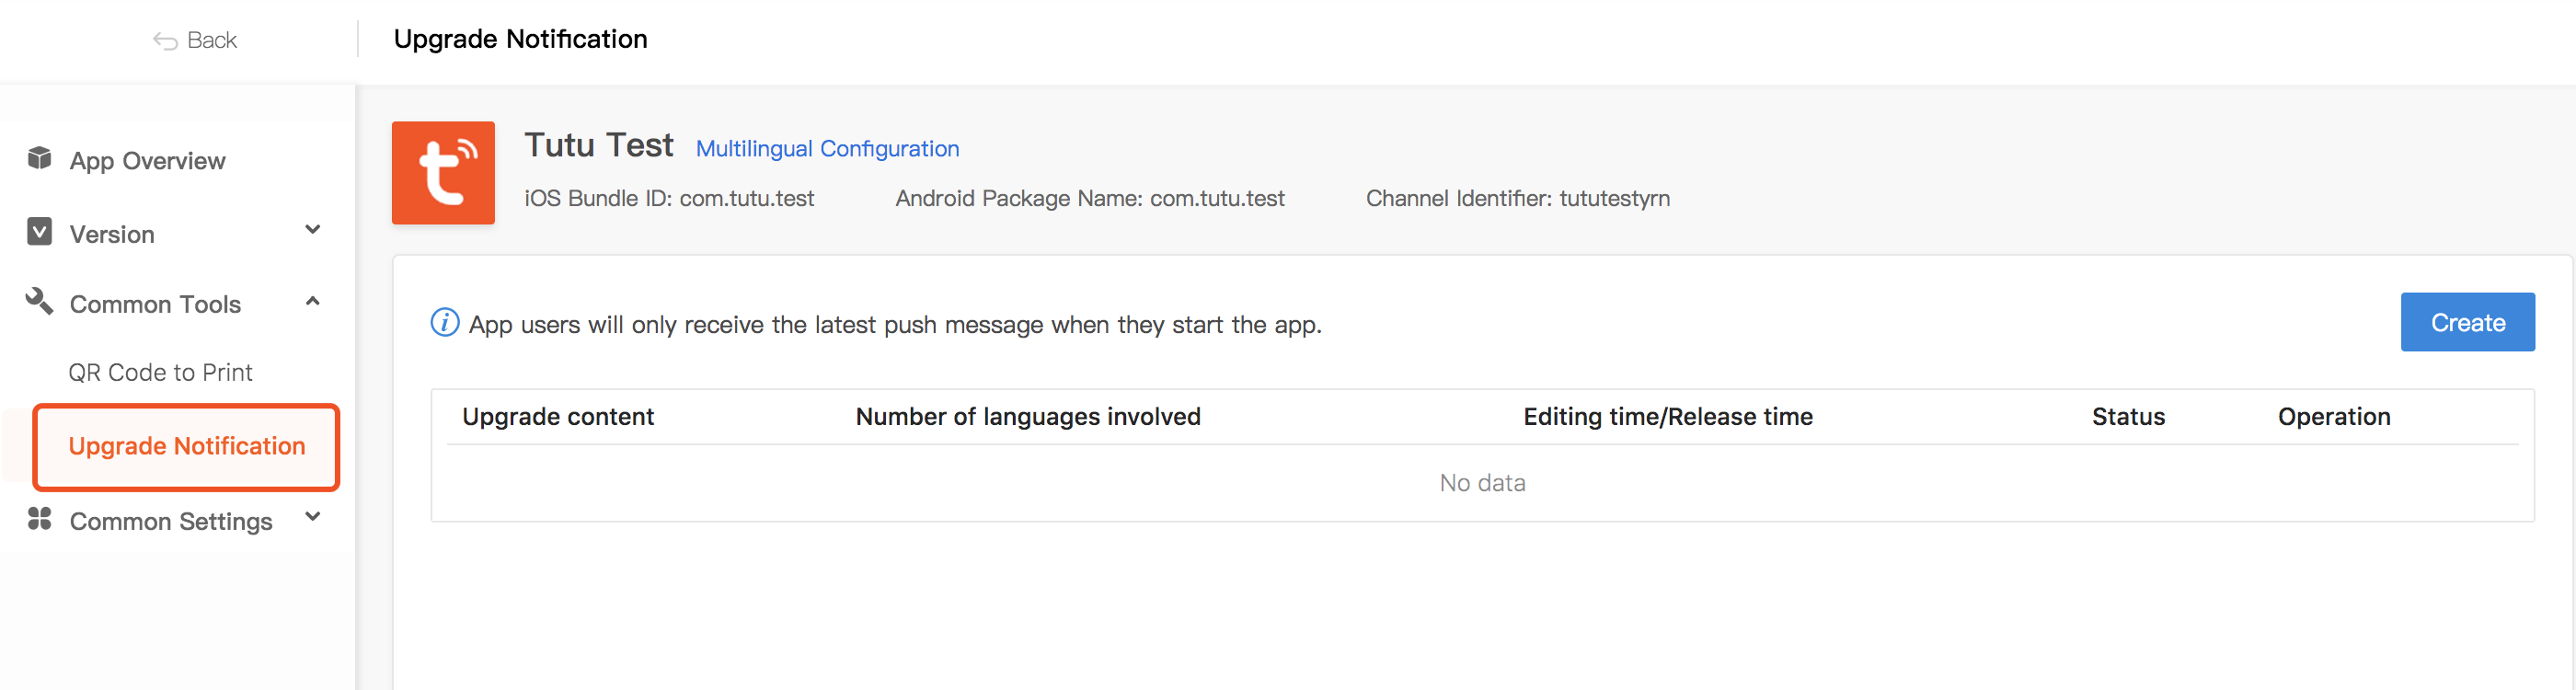Click the info icon beside the push message note
Screen dimensions: 2576x690
445,323
